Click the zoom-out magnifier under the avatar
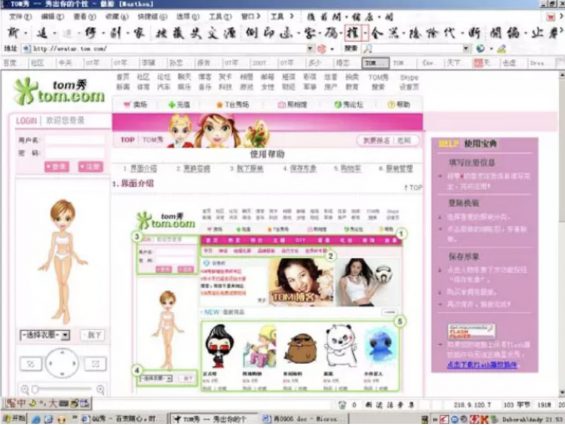Image resolution: width=565 pixels, height=425 pixels. coord(25,389)
